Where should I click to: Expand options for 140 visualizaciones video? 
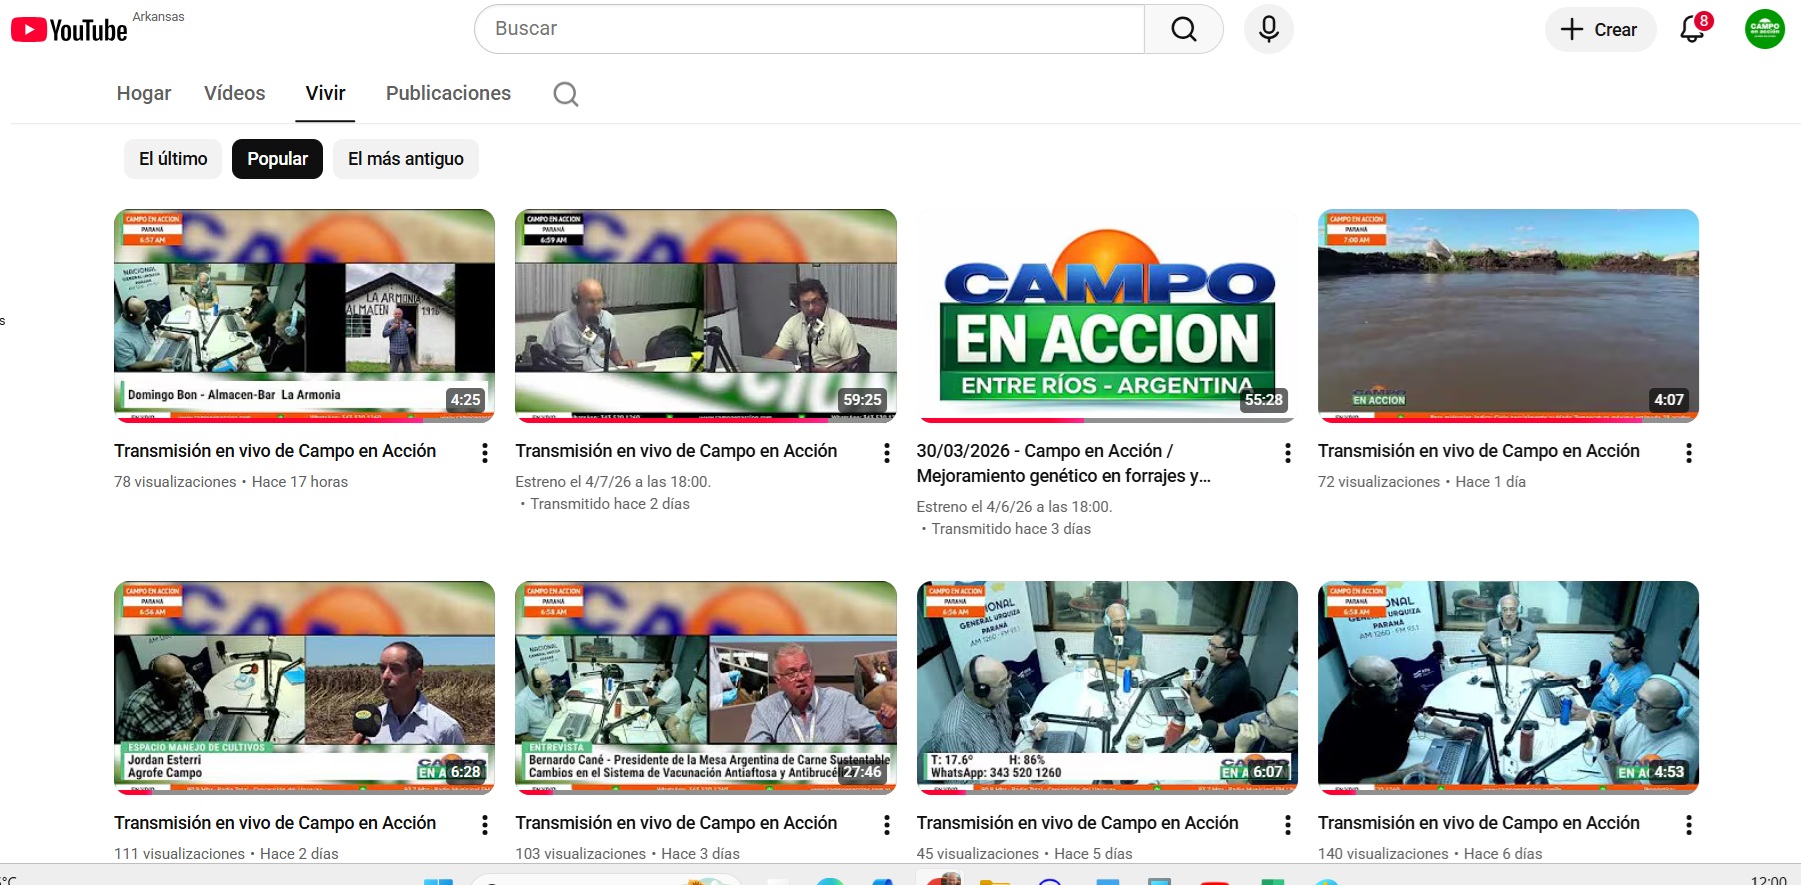pos(1688,825)
